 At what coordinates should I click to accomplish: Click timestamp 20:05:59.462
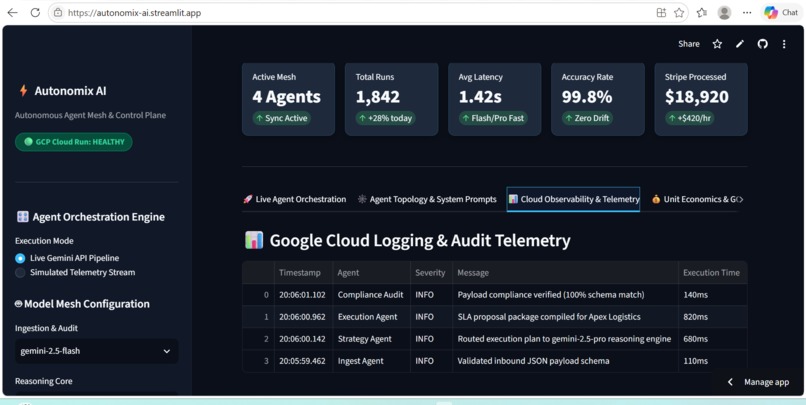[303, 361]
